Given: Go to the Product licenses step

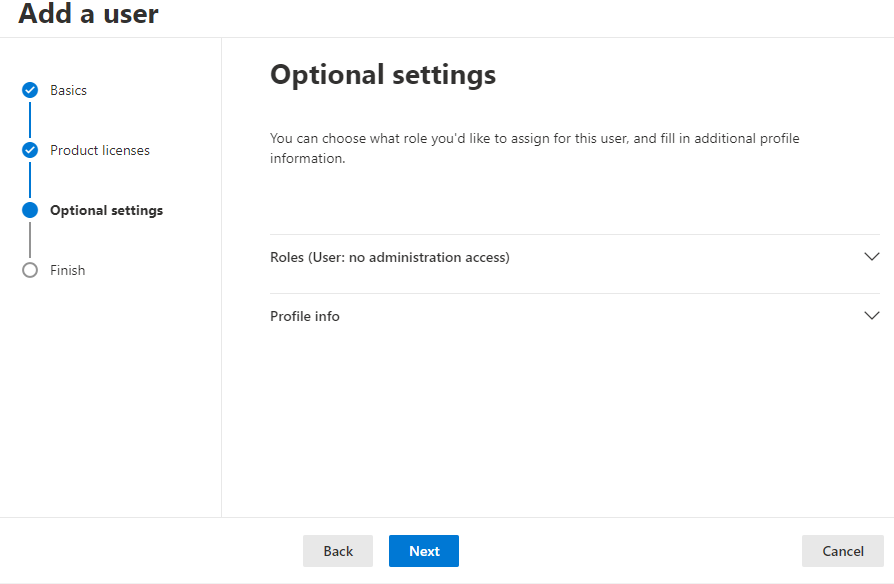Looking at the screenshot, I should 100,150.
